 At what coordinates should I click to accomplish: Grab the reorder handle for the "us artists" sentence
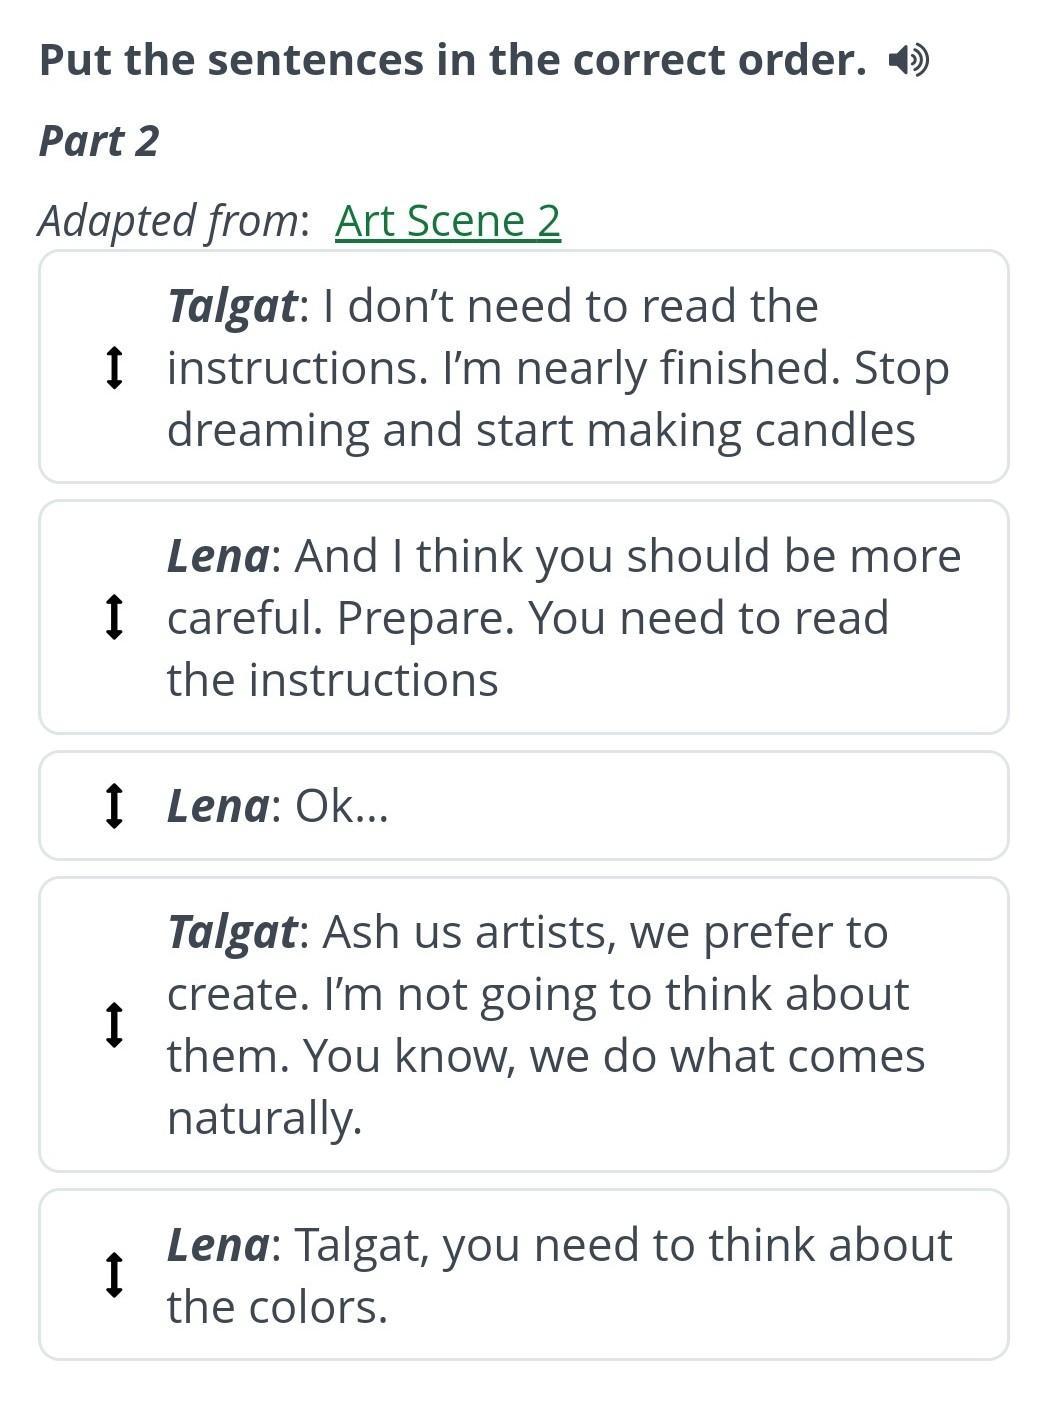(114, 1025)
